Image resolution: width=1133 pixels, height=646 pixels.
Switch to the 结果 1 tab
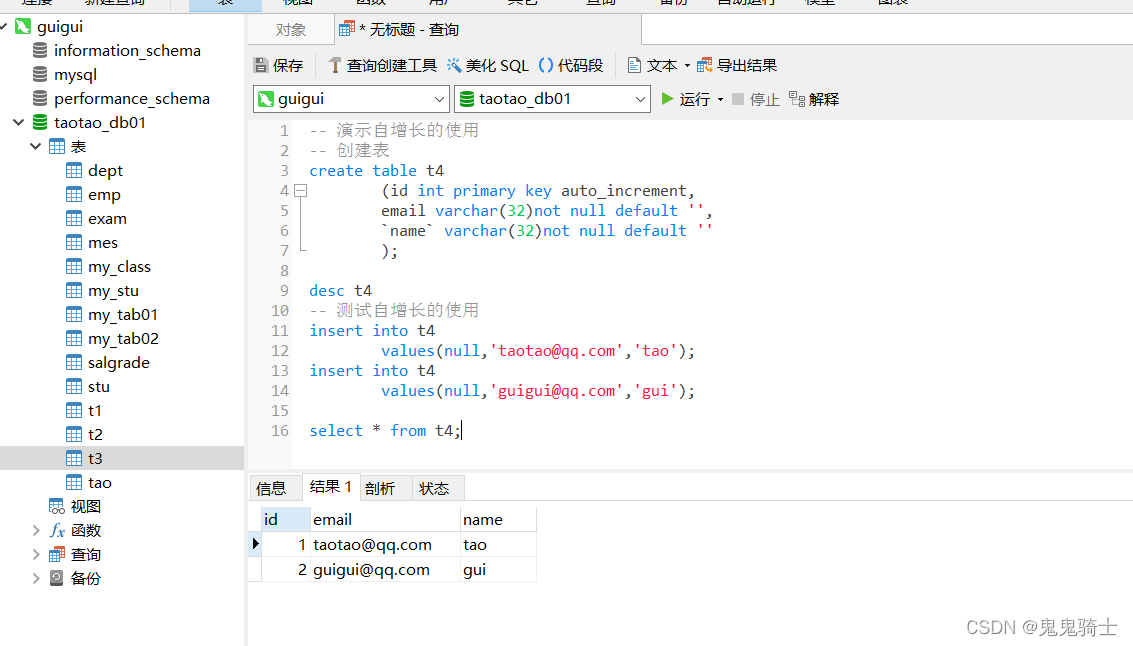point(330,487)
